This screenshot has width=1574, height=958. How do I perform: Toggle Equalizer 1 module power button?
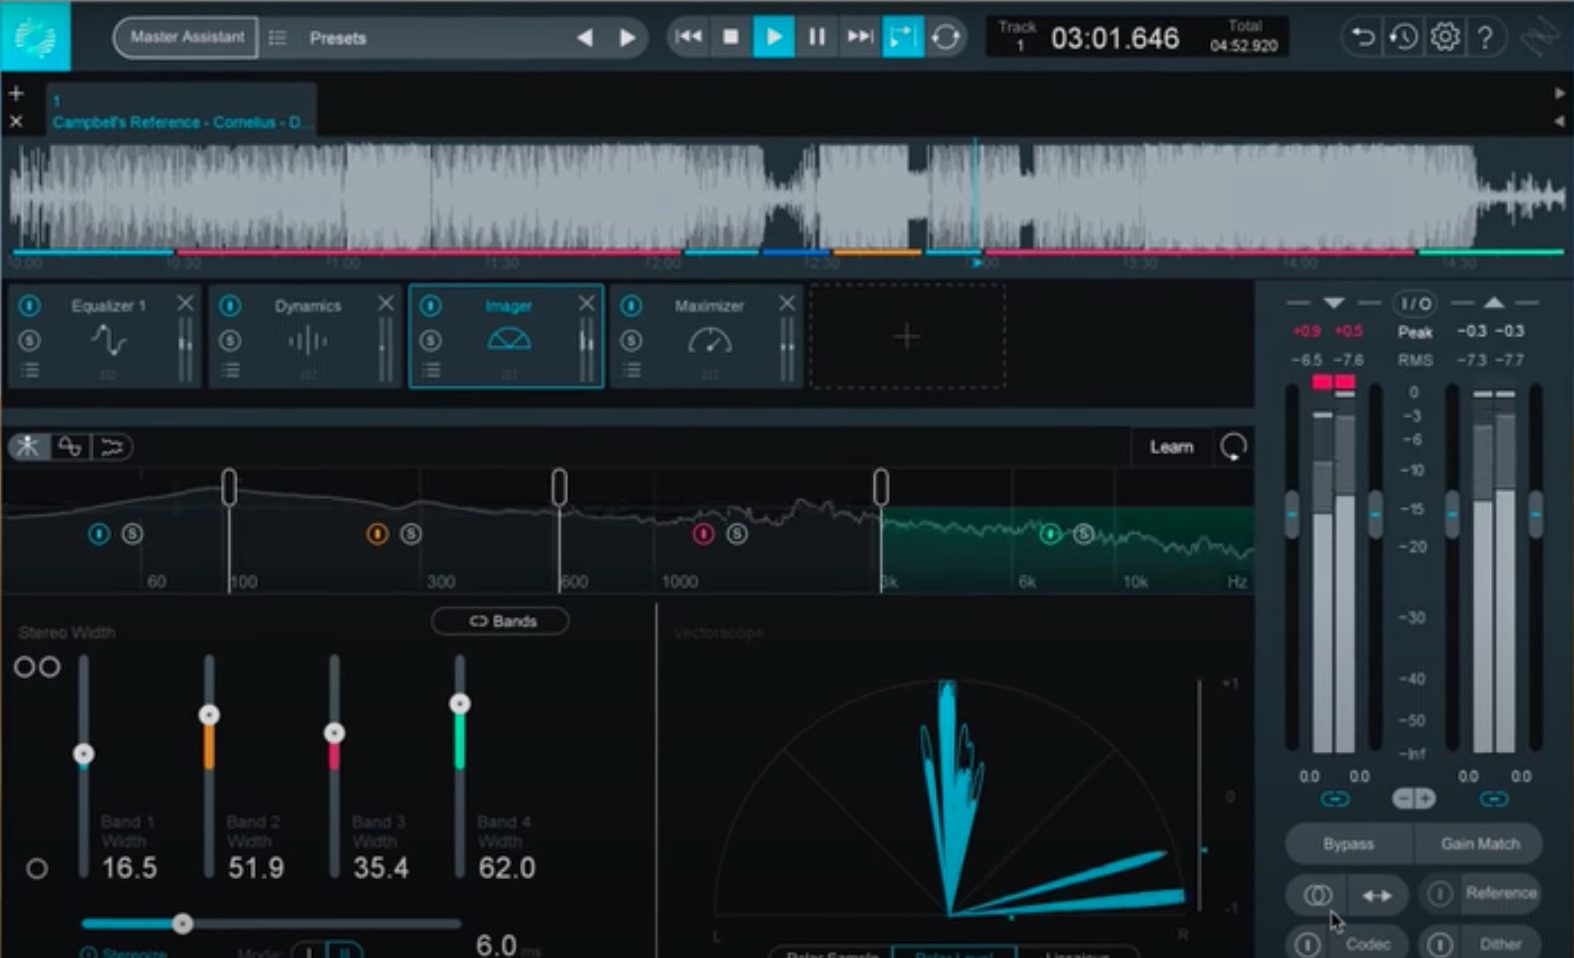tap(30, 305)
